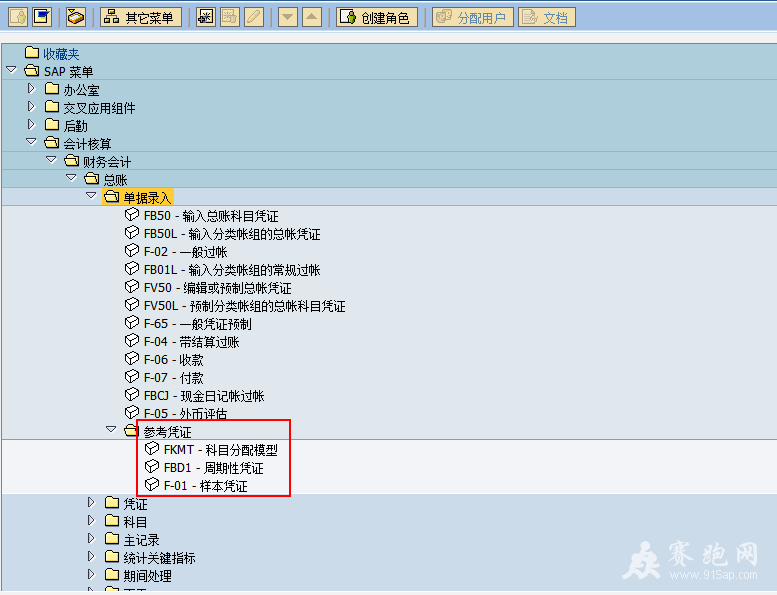Click the F-06 transaction cube icon
Viewport: 777px width, 595px height.
coord(132,358)
